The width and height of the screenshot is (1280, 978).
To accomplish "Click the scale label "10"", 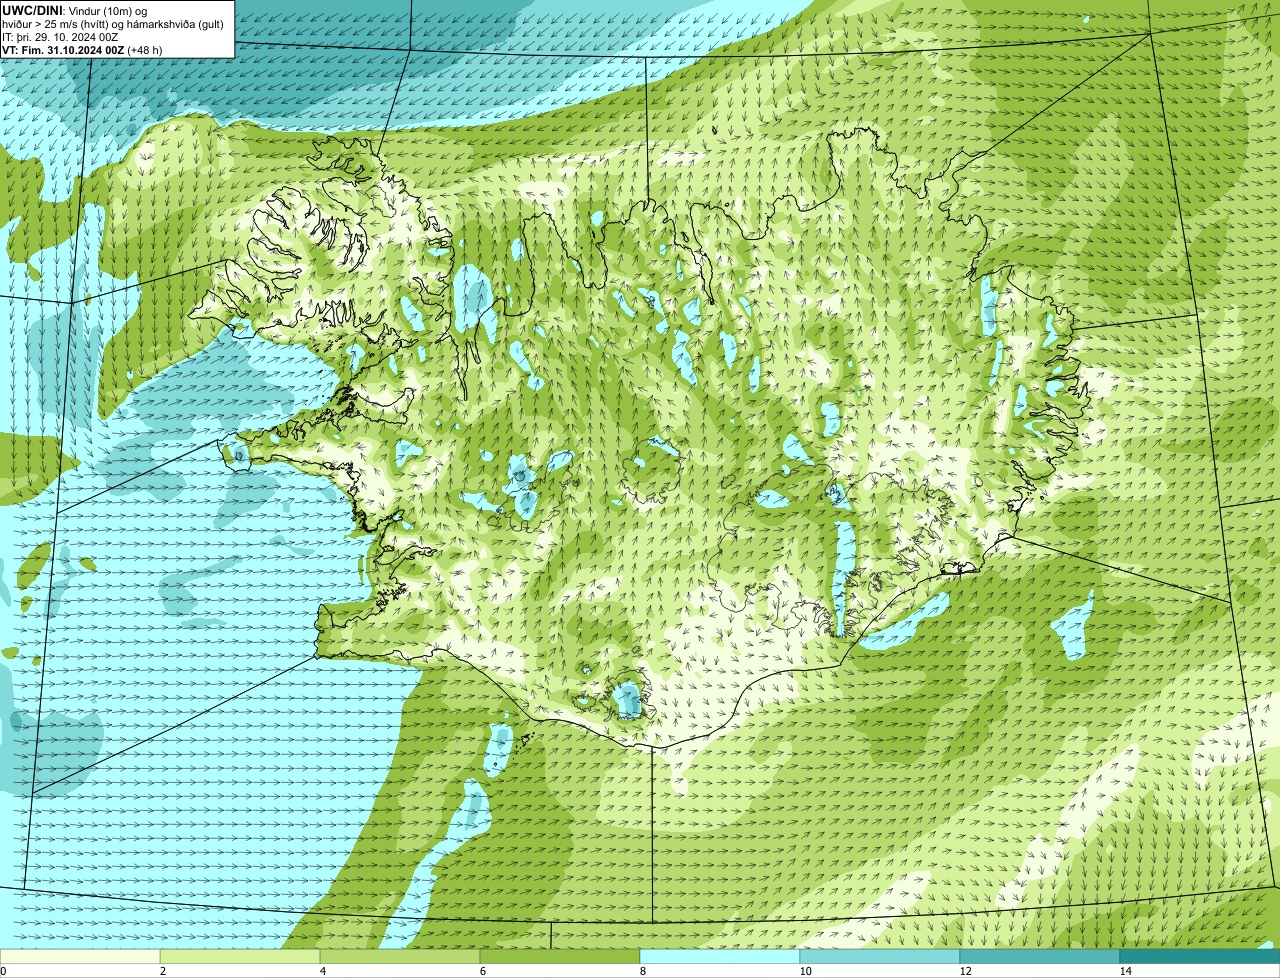I will pyautogui.click(x=805, y=971).
